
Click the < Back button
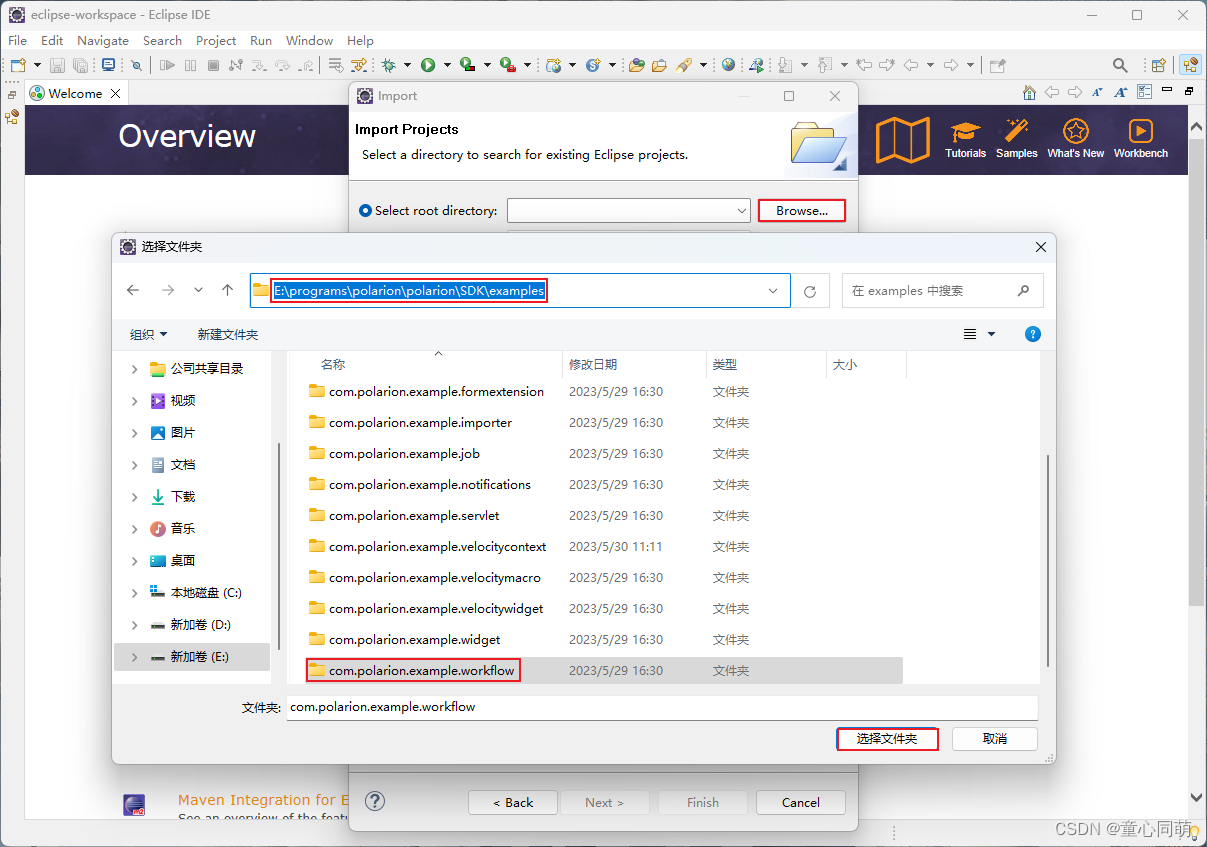513,802
